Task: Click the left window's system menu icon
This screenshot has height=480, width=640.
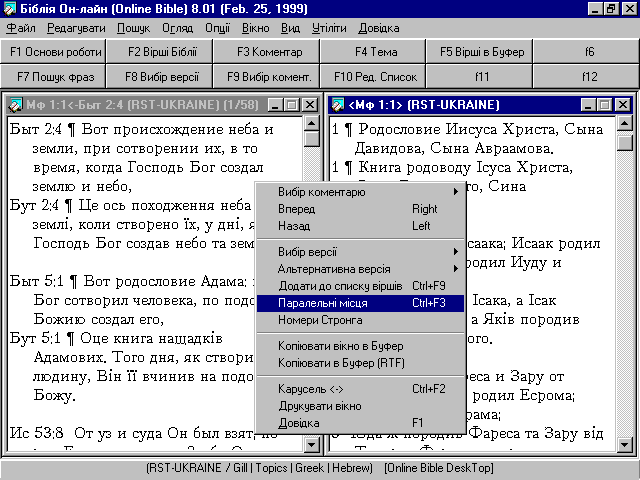Action: (x=14, y=105)
